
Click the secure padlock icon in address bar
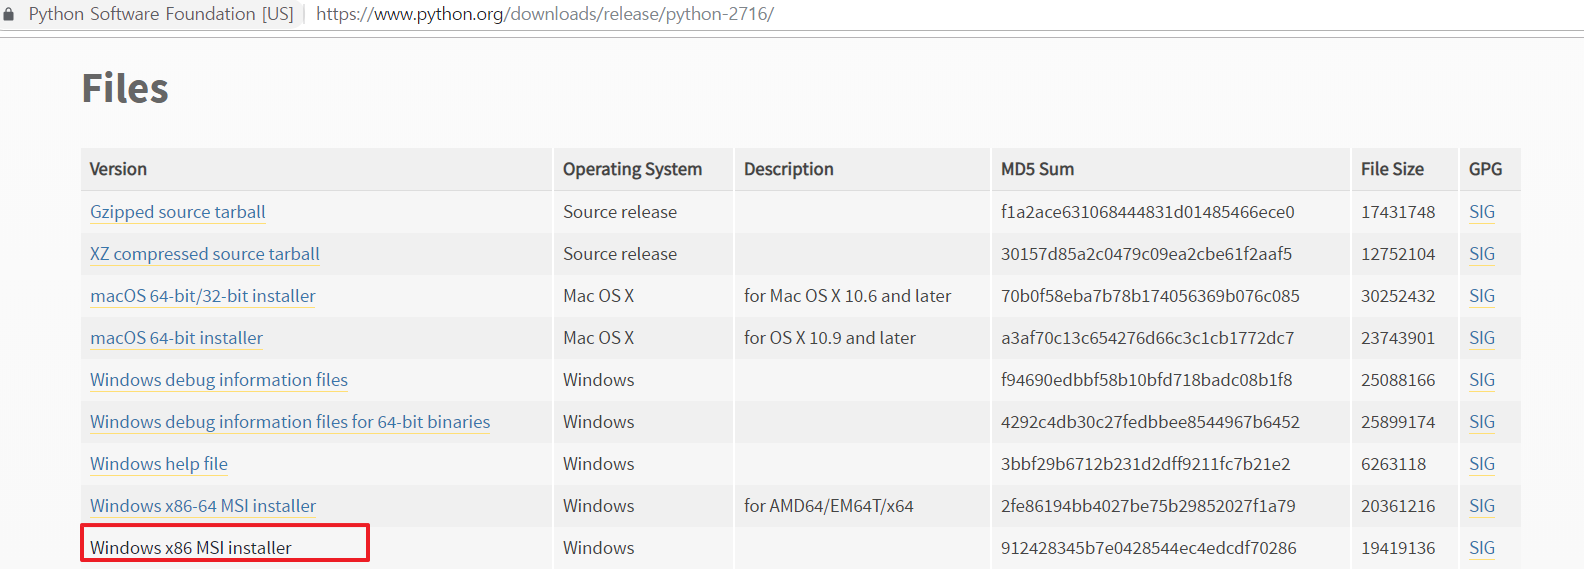[9, 14]
